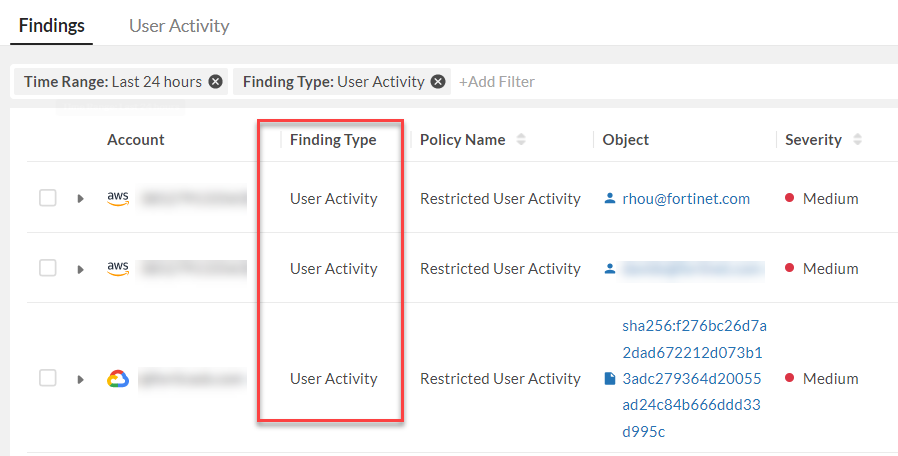Click the AWS logo in first row
The image size is (898, 456).
coord(118,198)
